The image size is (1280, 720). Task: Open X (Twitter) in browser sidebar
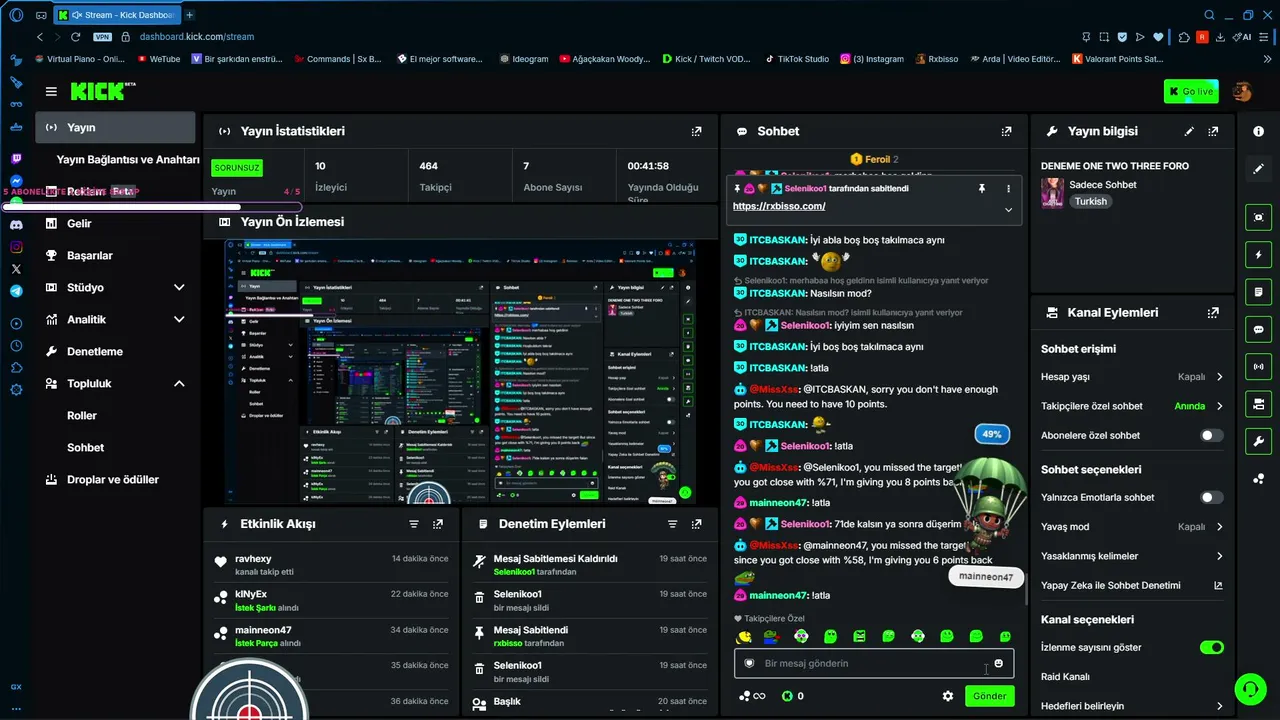[x=16, y=269]
